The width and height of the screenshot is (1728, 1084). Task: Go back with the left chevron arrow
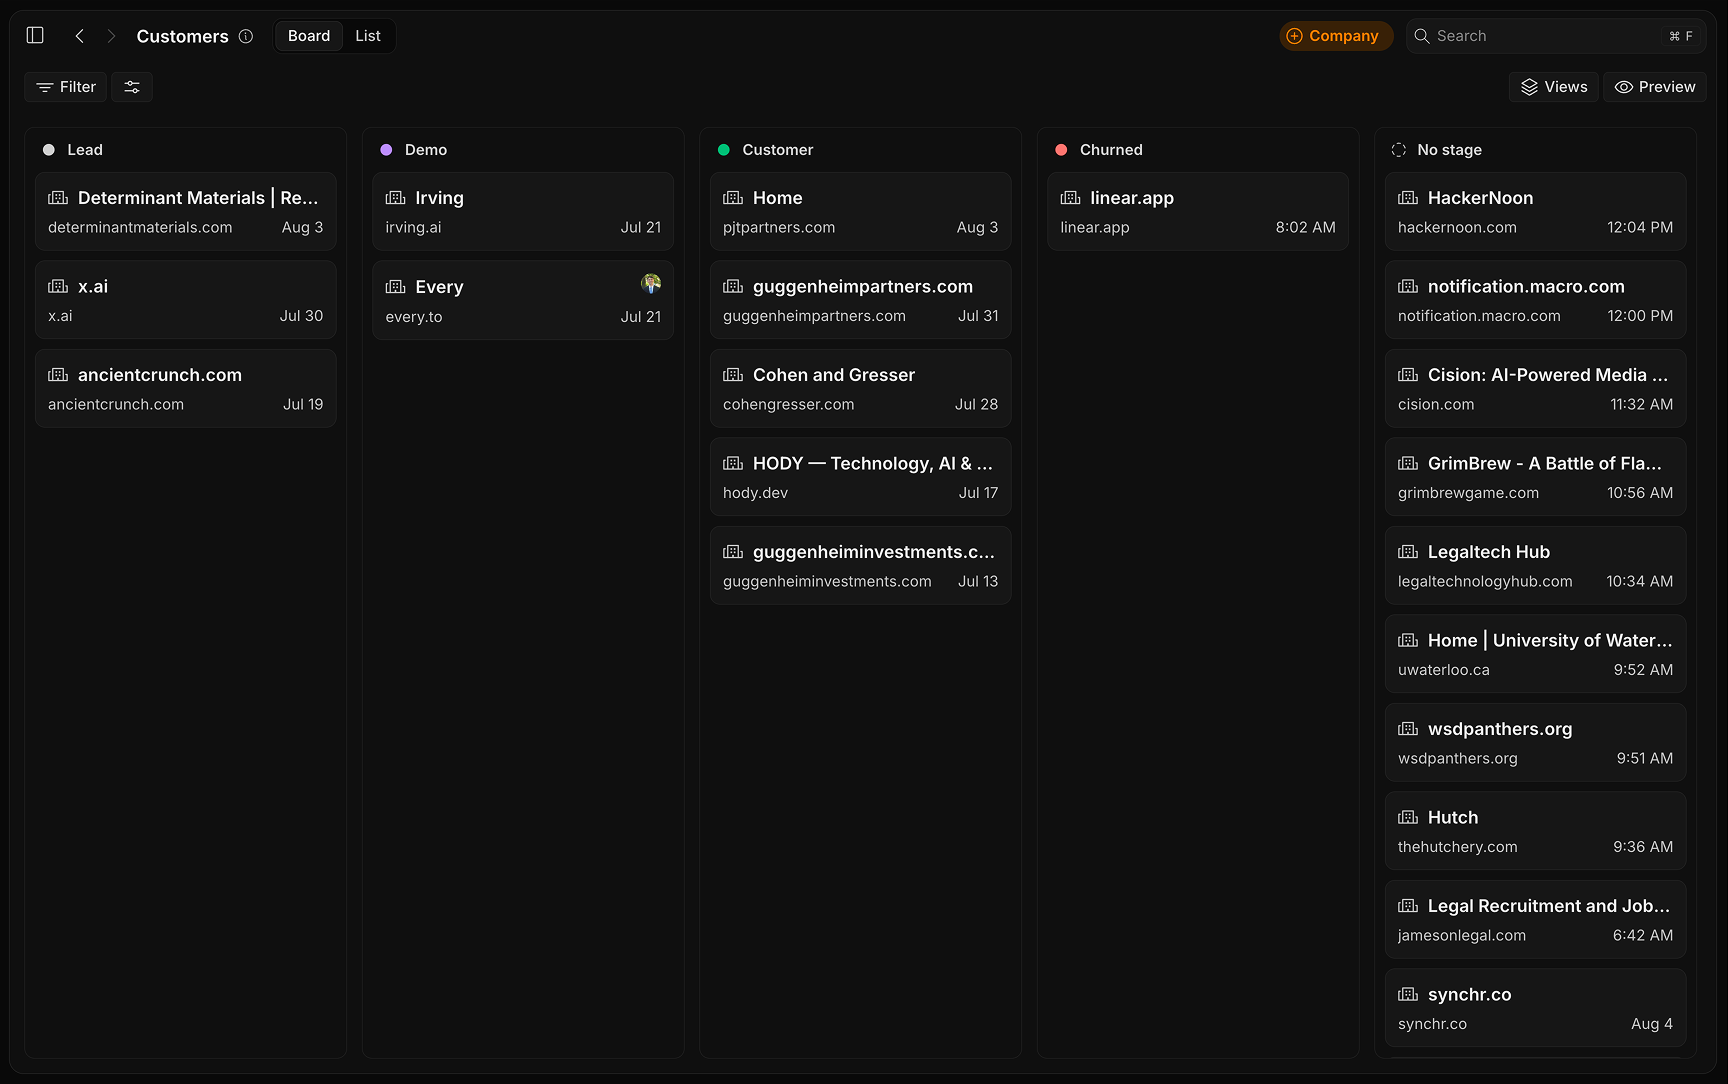point(79,36)
